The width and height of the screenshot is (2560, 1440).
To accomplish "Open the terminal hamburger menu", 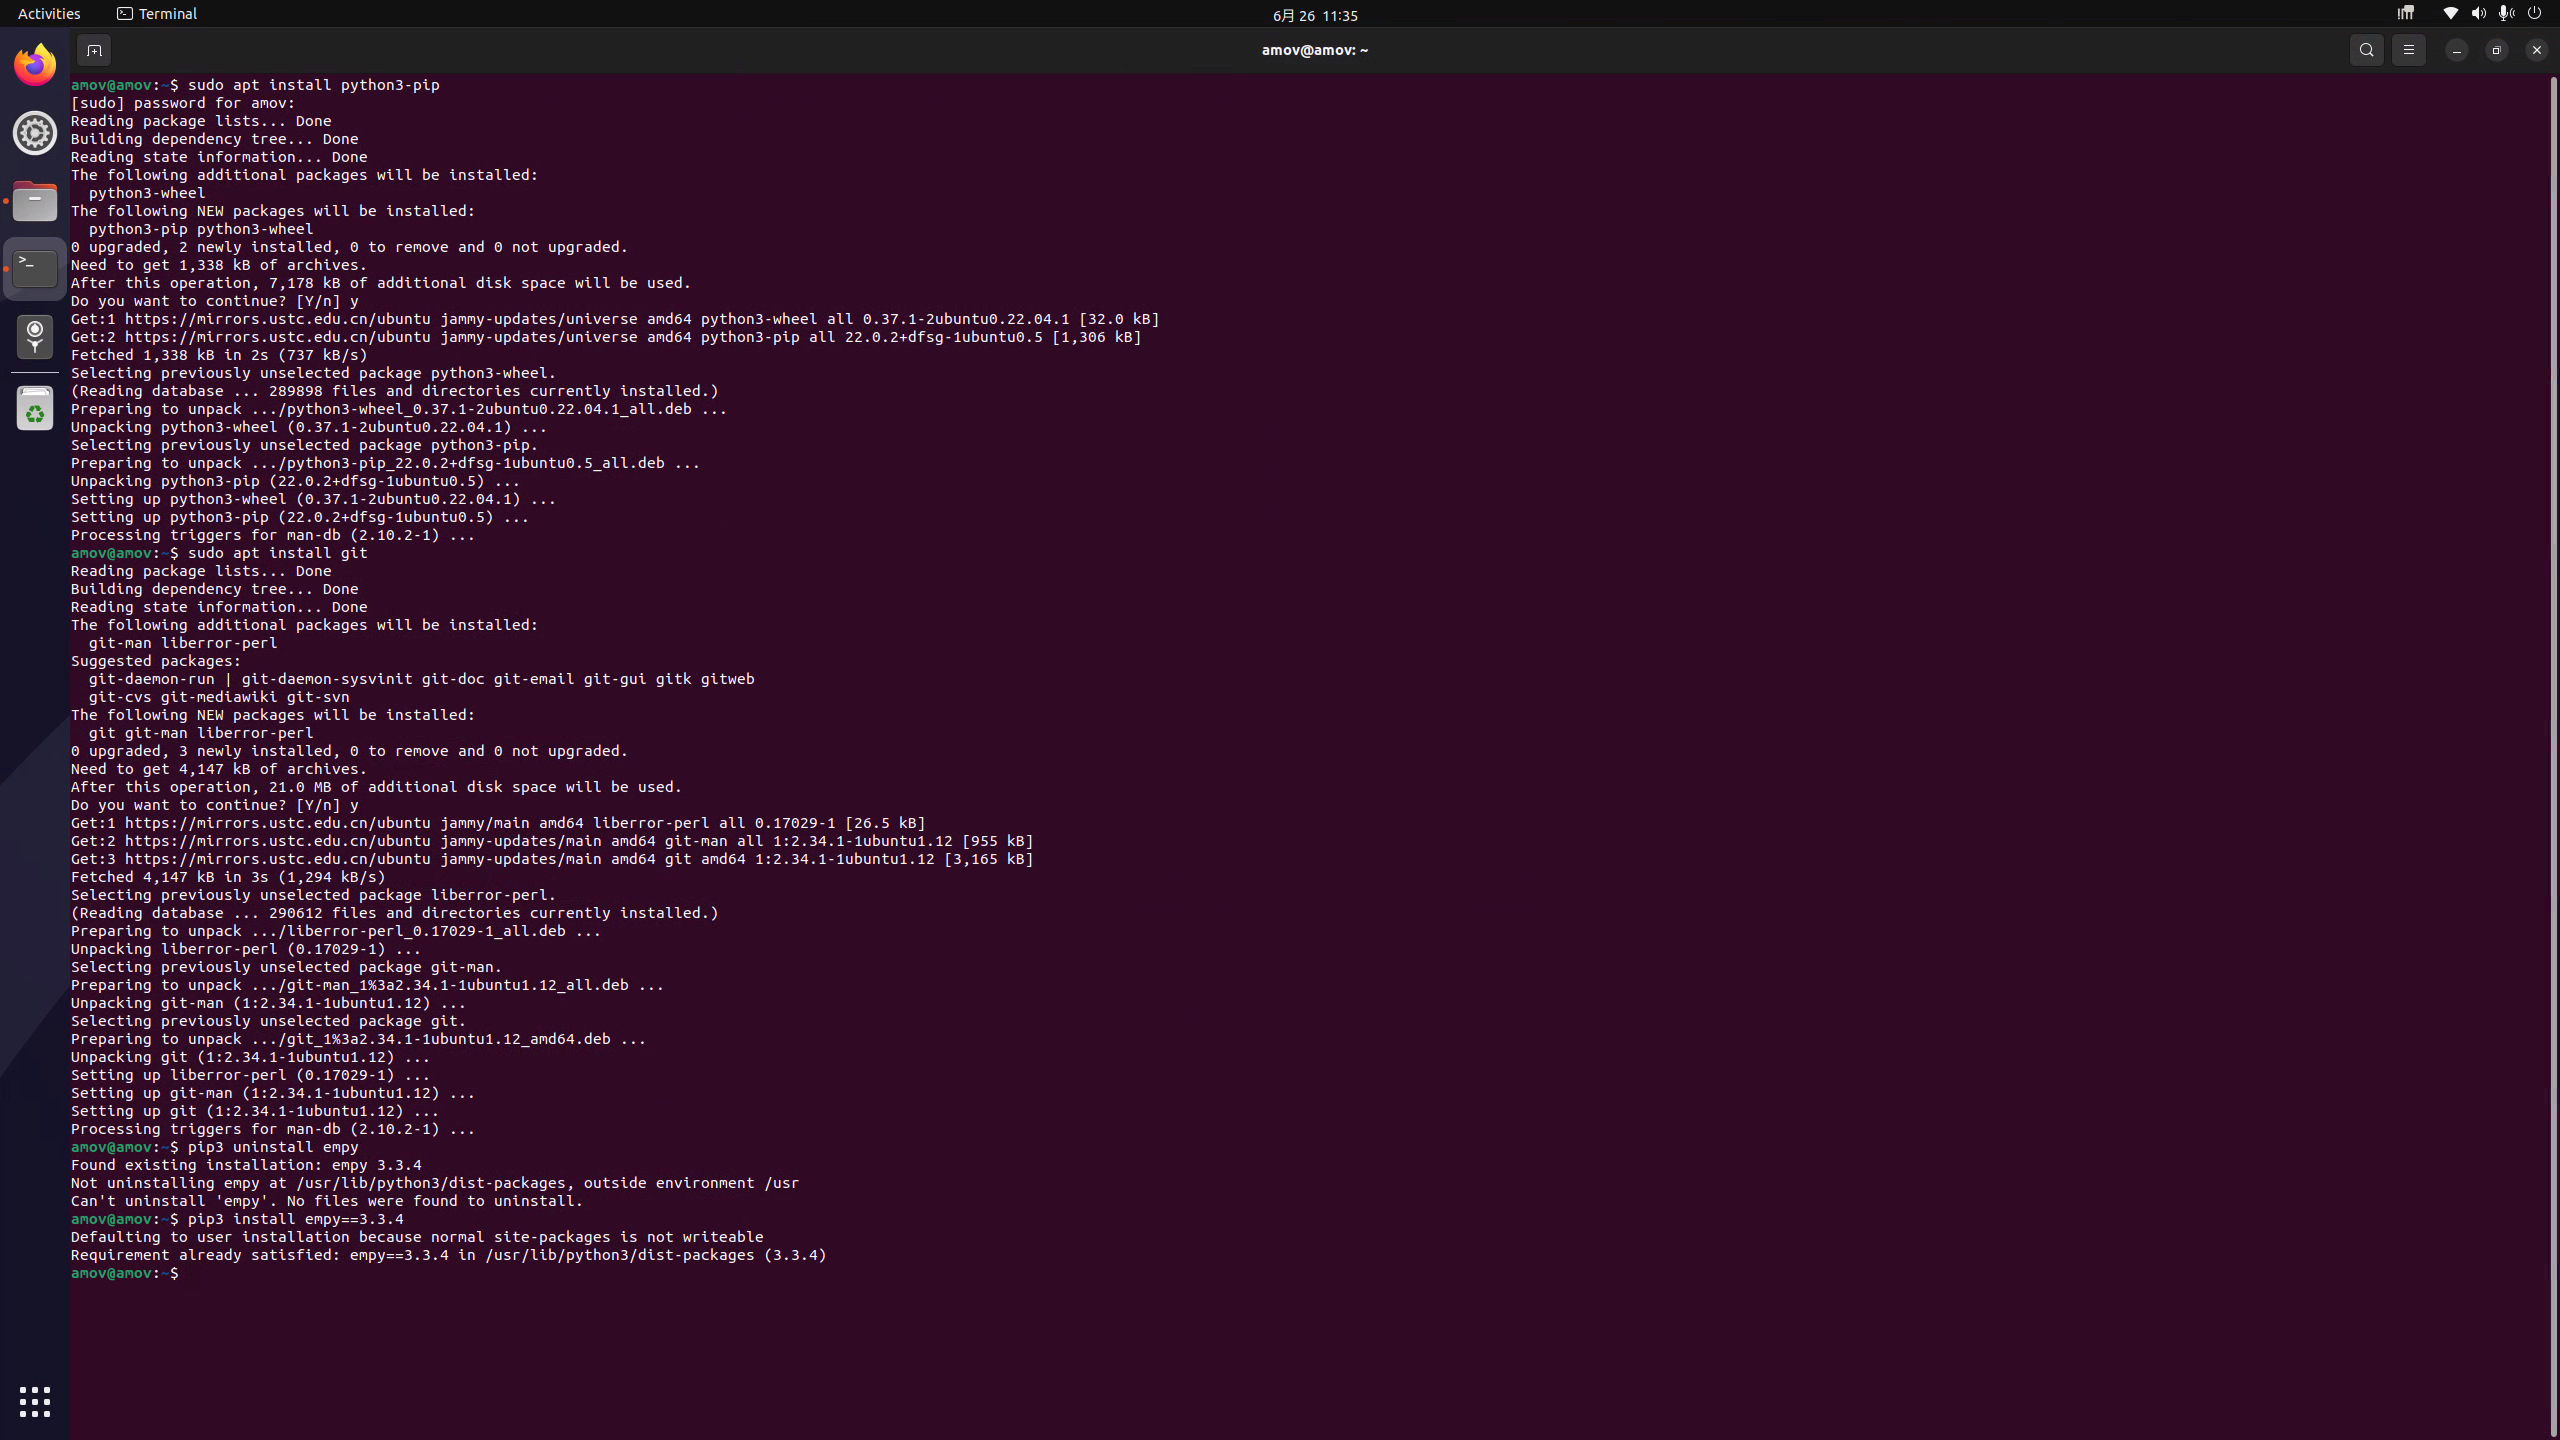I will (2408, 50).
